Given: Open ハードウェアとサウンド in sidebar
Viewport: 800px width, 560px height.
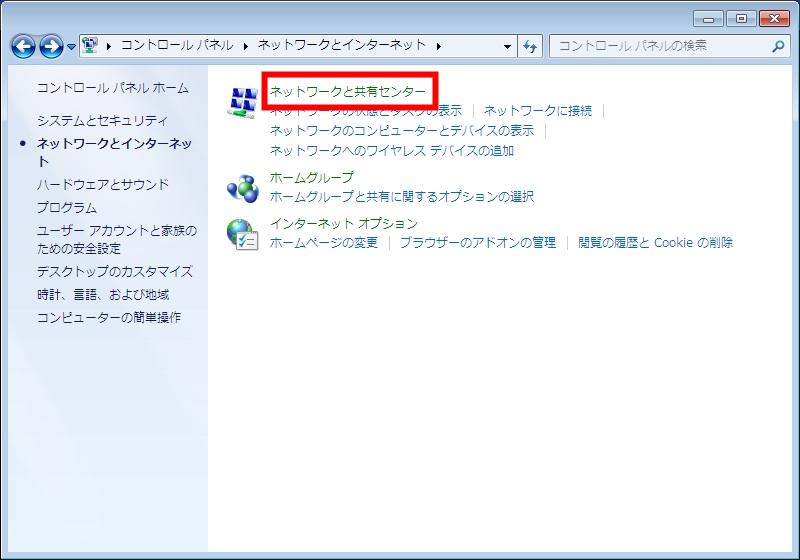Looking at the screenshot, I should click(103, 184).
